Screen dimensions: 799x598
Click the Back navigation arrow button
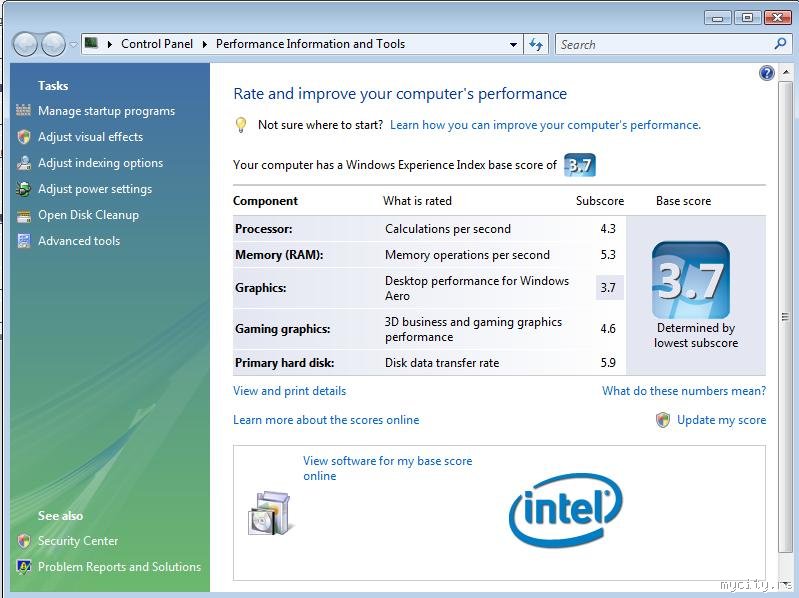[x=25, y=44]
